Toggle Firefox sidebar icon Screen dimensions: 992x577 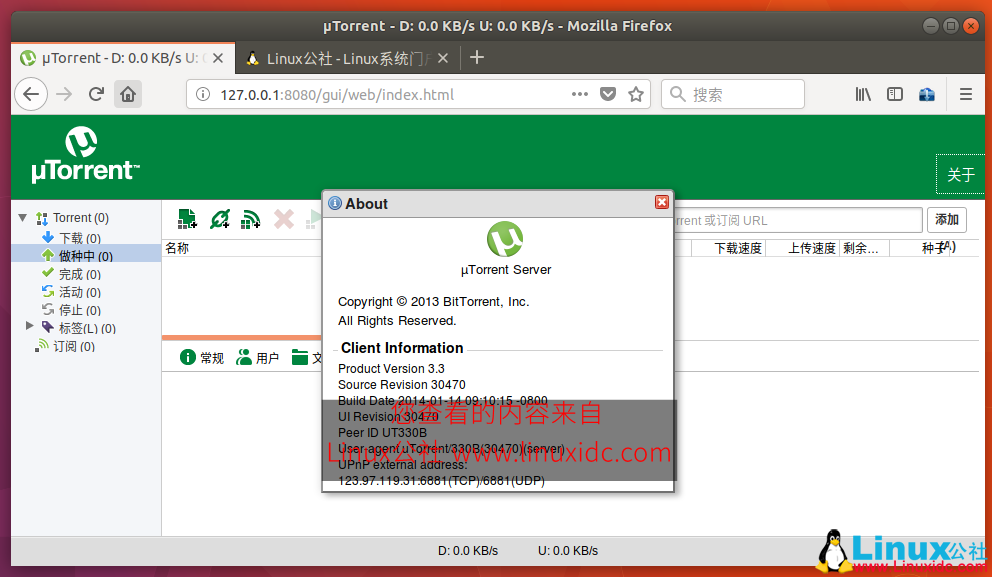895,94
